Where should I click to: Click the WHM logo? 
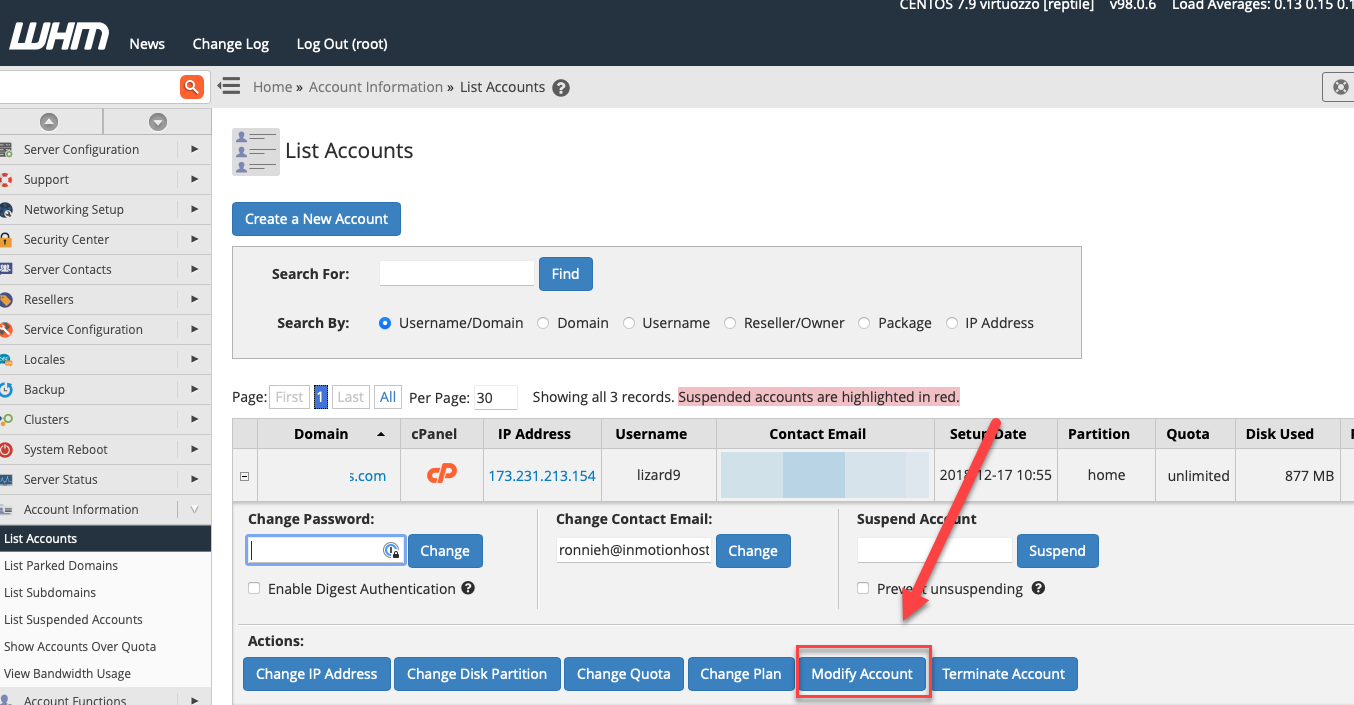tap(59, 39)
